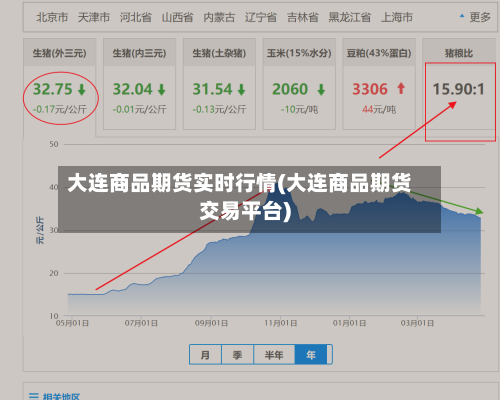
Task: Expand the 更多 regions list
Action: [475, 17]
